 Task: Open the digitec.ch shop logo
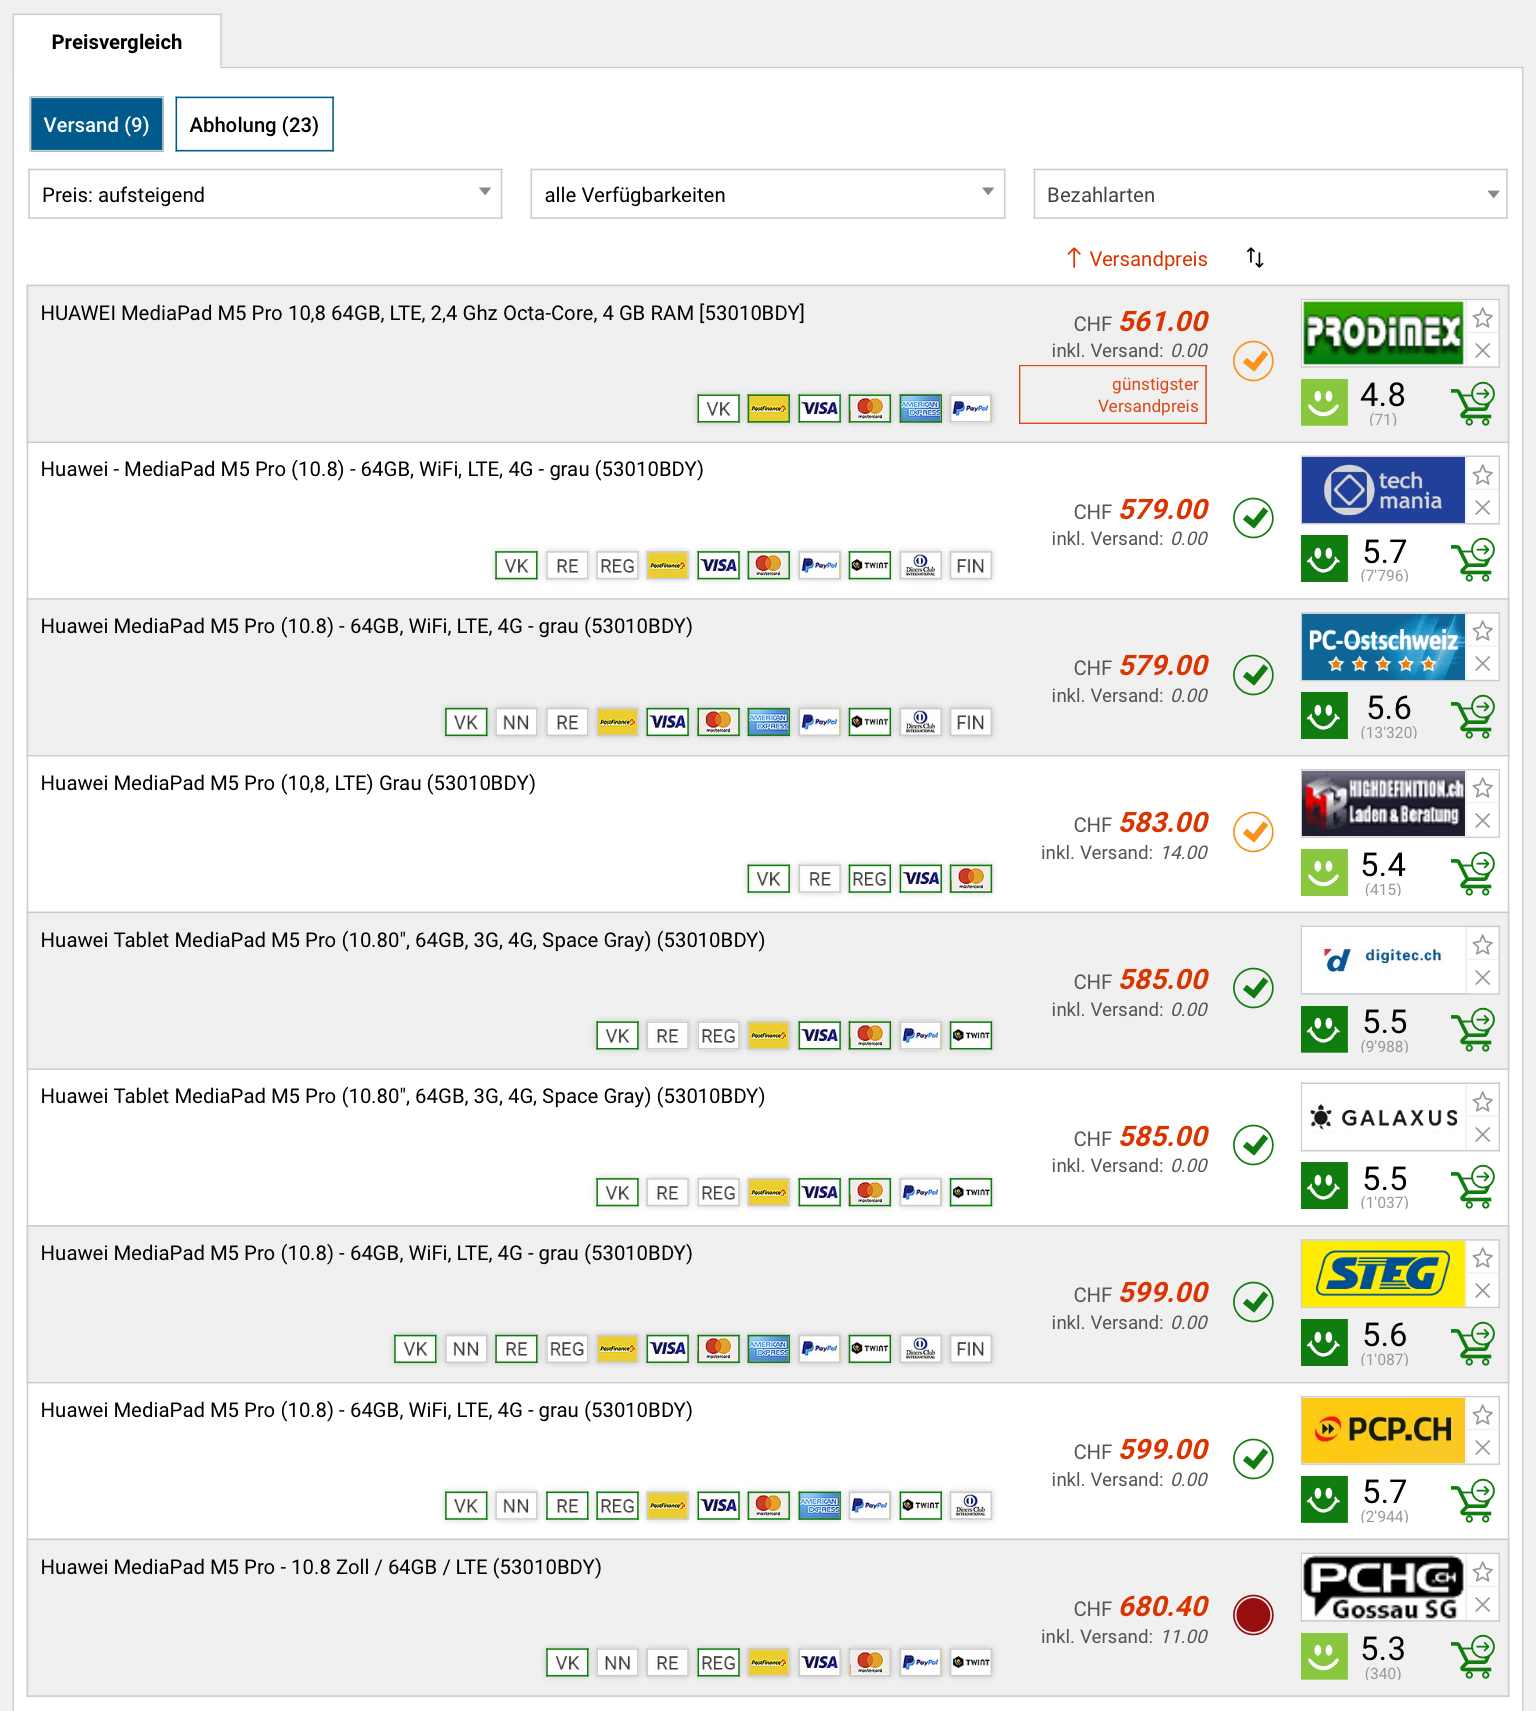point(1383,960)
